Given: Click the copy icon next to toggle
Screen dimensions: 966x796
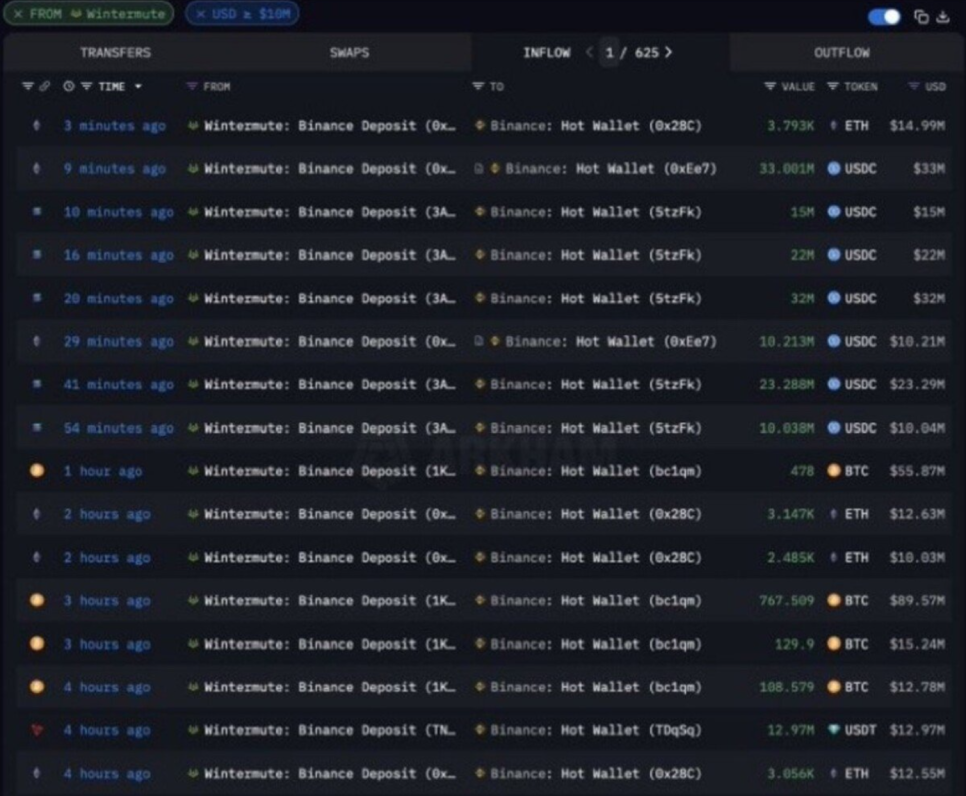Looking at the screenshot, I should coord(922,17).
